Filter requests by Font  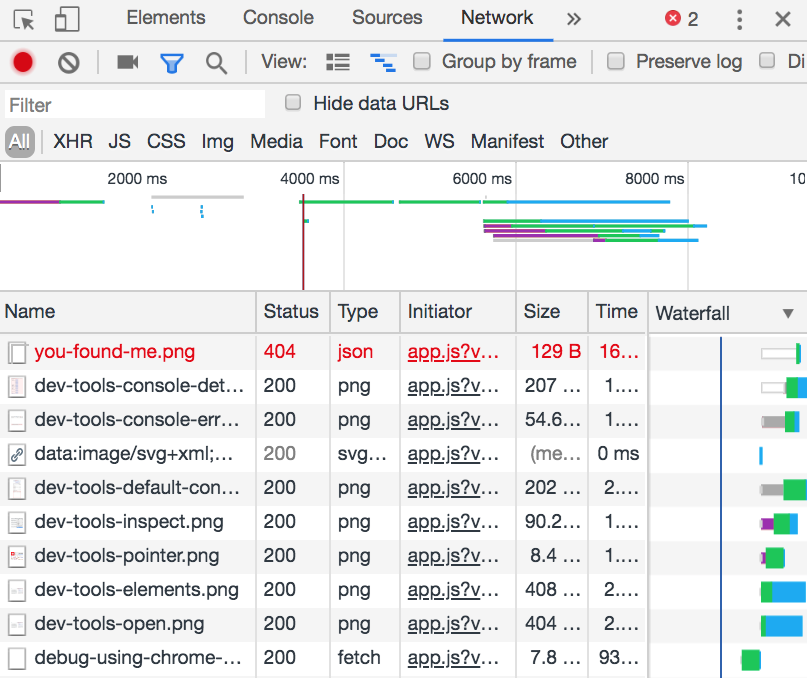pos(338,142)
